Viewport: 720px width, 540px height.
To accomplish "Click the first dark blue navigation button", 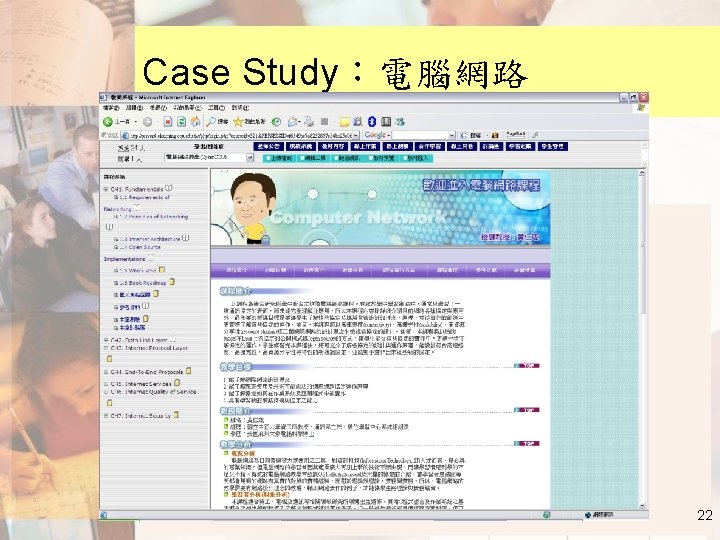I will [x=269, y=146].
